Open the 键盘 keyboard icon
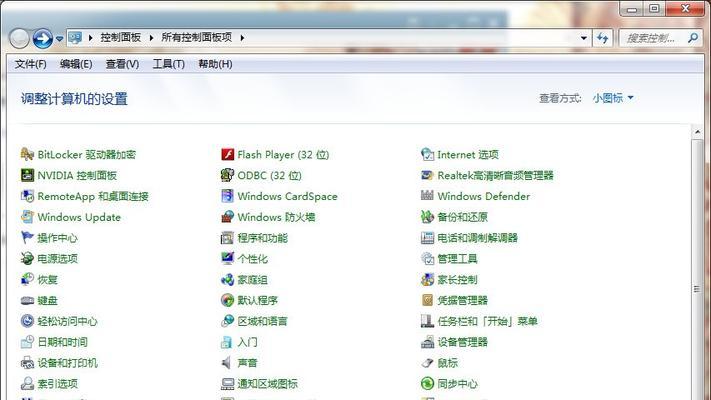 [x=27, y=301]
